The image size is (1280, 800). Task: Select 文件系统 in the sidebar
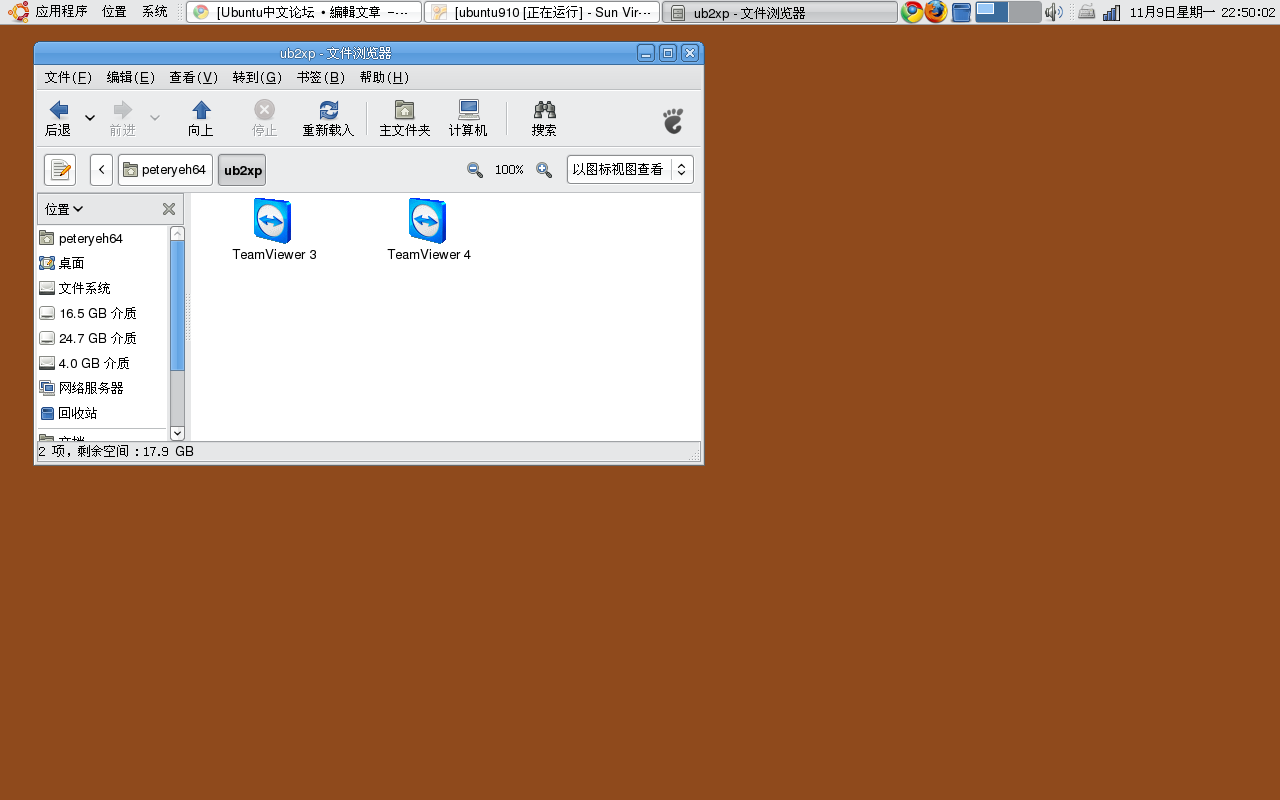pyautogui.click(x=102, y=288)
